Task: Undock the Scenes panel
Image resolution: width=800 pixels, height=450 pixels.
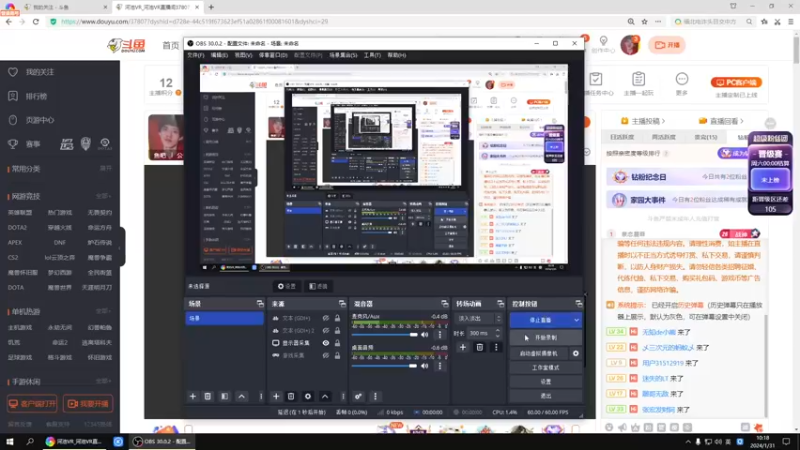Action: pyautogui.click(x=260, y=304)
